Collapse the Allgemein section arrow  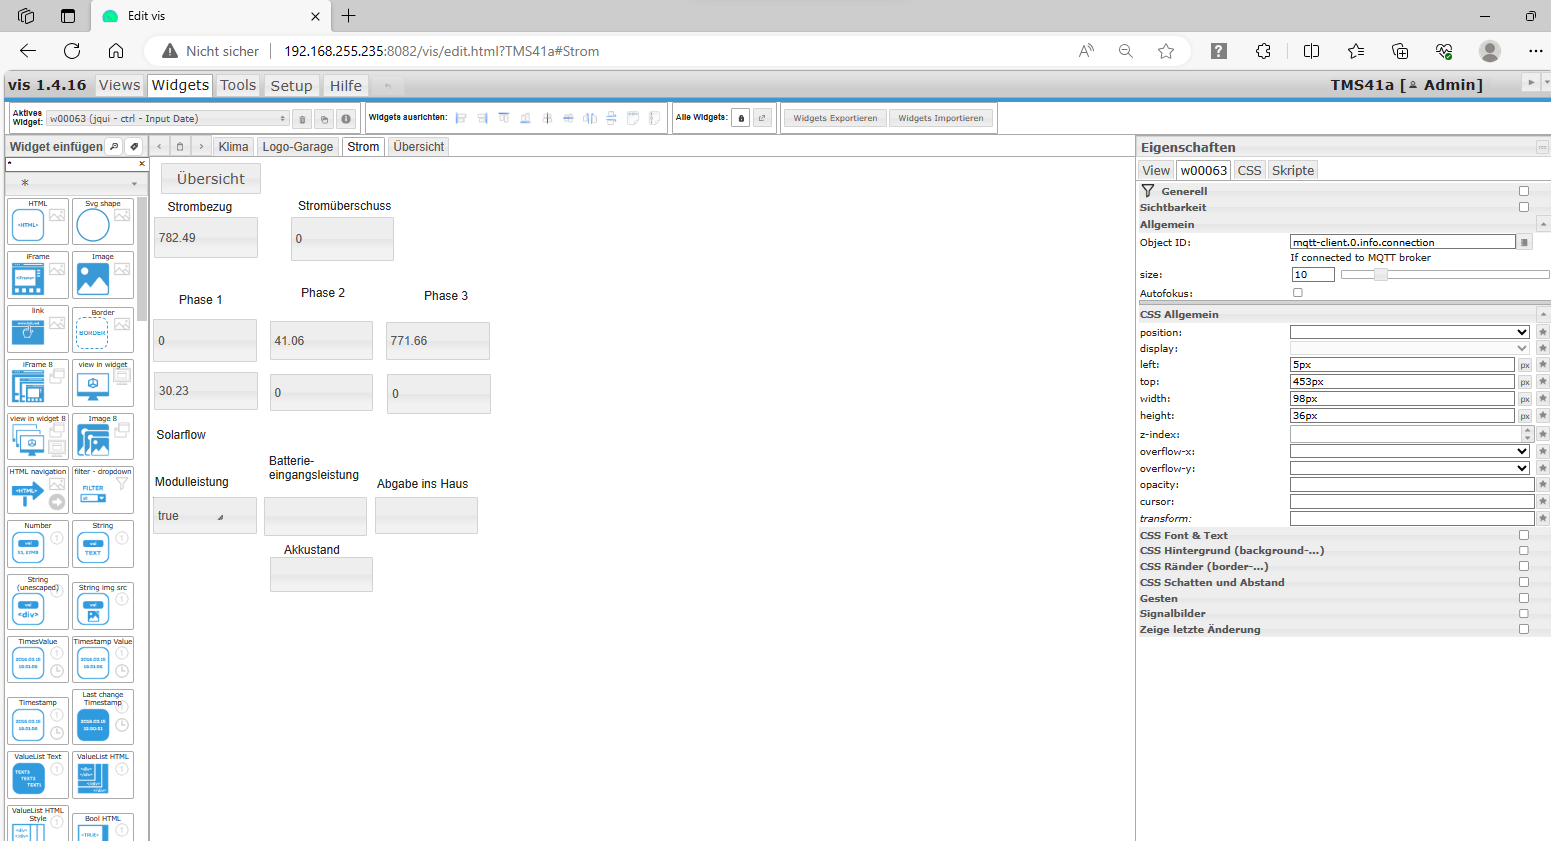[x=1543, y=224]
